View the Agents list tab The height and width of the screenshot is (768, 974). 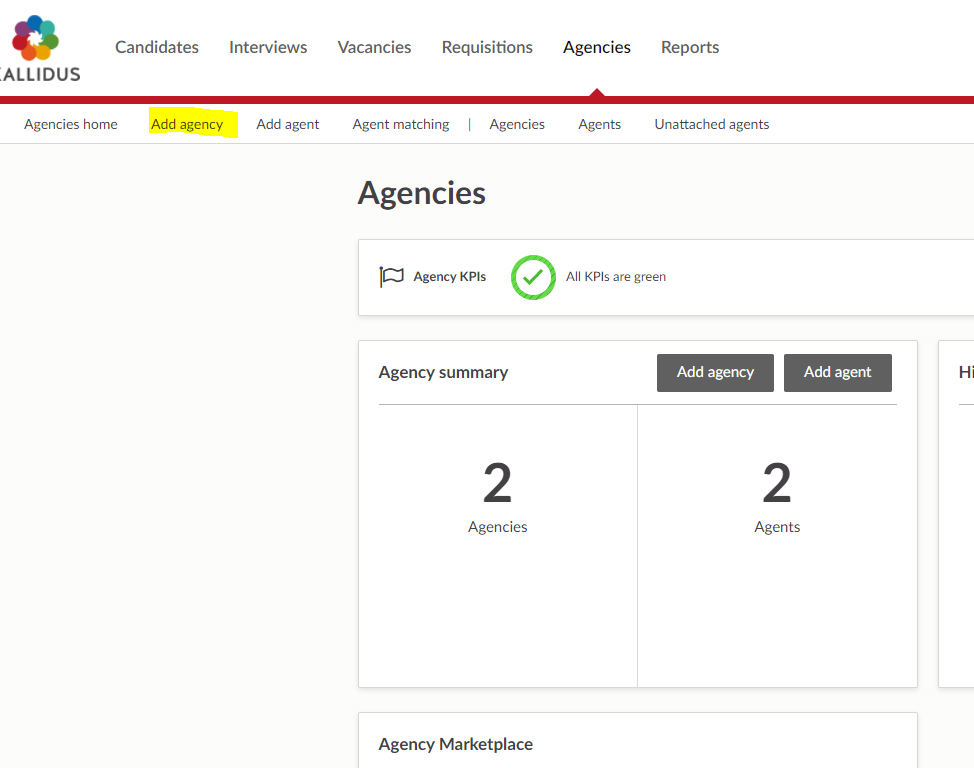coord(599,123)
